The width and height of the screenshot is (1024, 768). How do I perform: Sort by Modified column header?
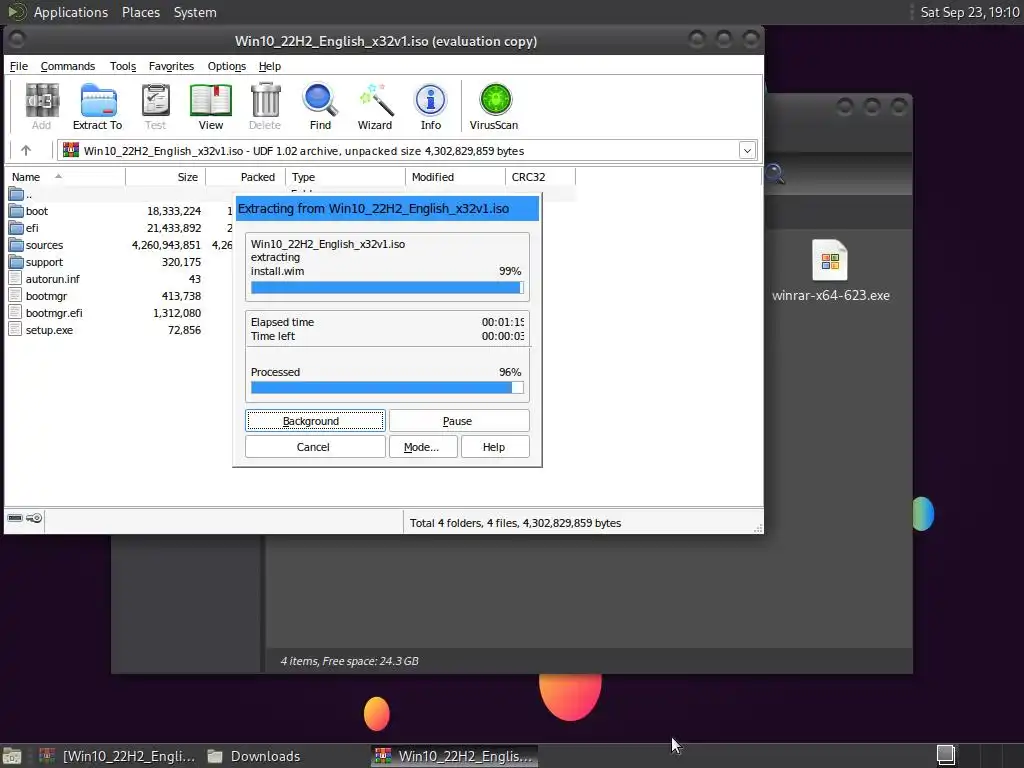coord(456,177)
